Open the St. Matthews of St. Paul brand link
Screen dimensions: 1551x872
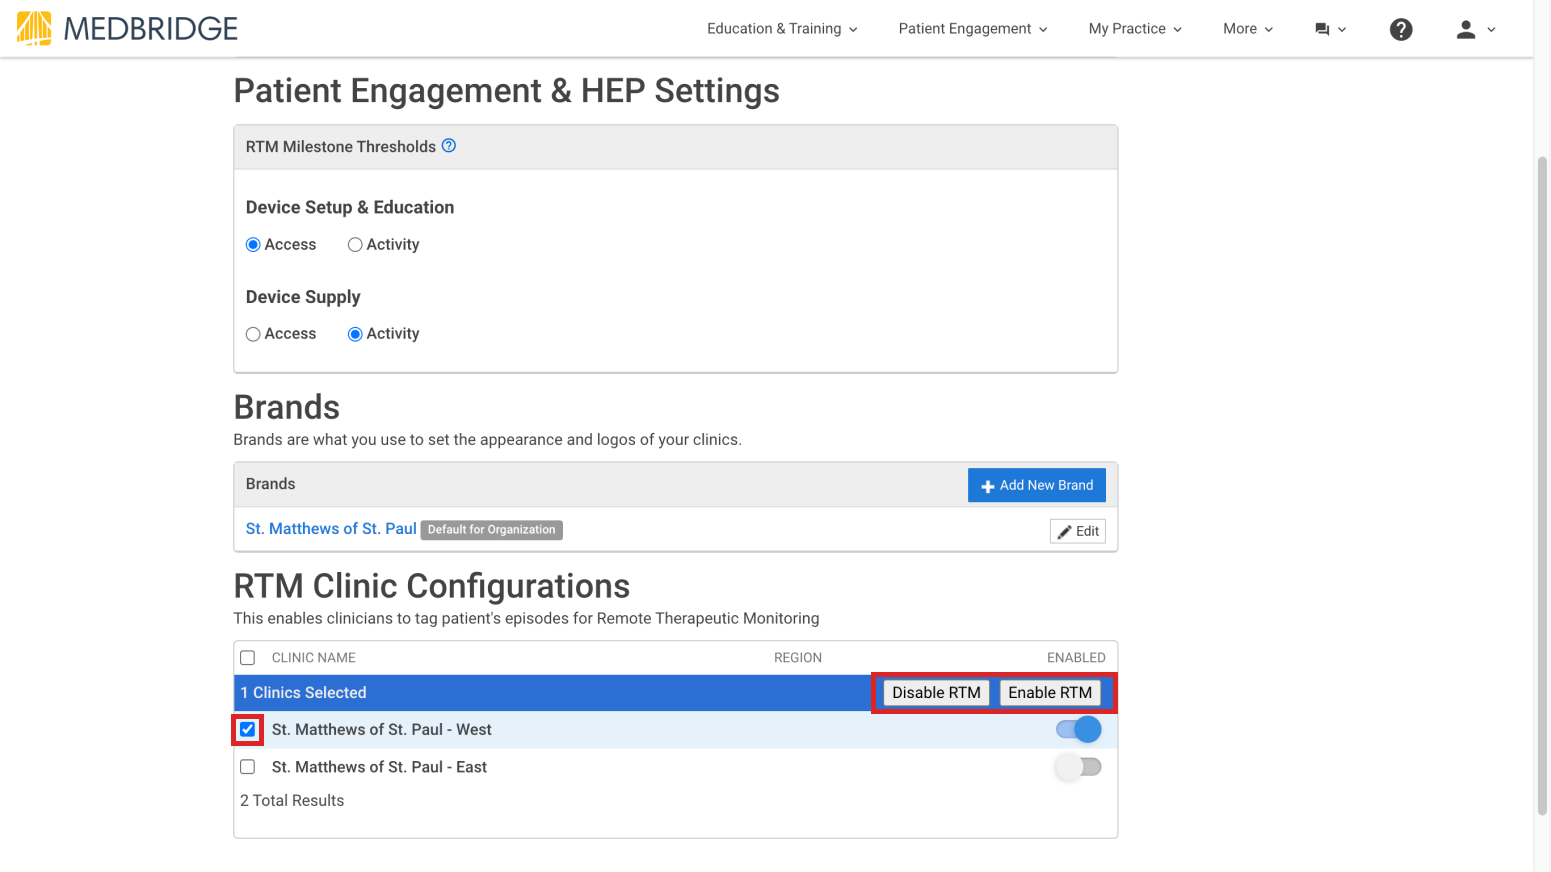click(330, 528)
